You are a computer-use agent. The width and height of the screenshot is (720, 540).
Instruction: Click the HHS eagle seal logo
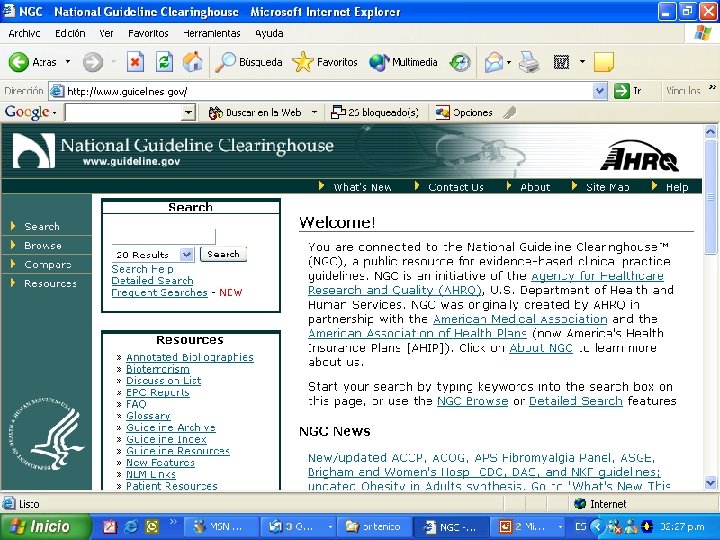46,433
